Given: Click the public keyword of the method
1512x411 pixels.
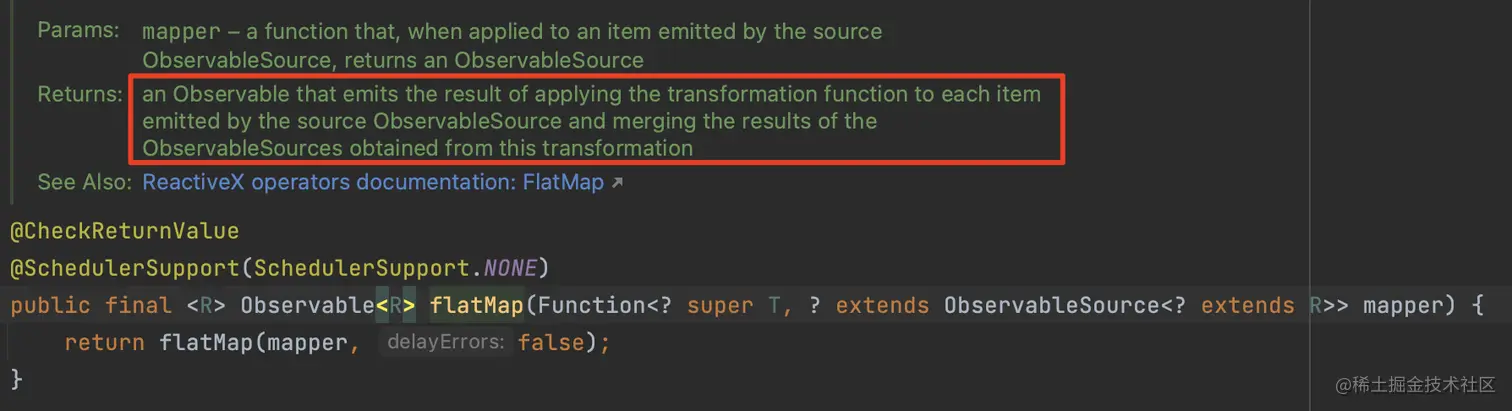Looking at the screenshot, I should point(50,305).
